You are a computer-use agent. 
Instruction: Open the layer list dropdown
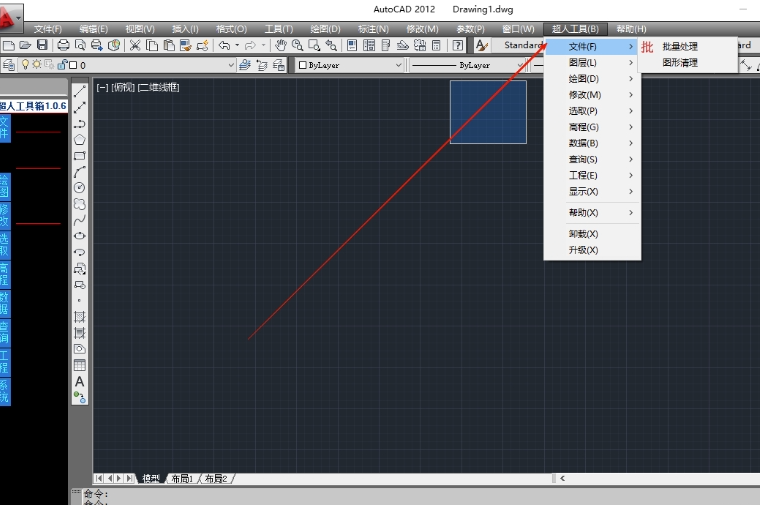(231, 65)
